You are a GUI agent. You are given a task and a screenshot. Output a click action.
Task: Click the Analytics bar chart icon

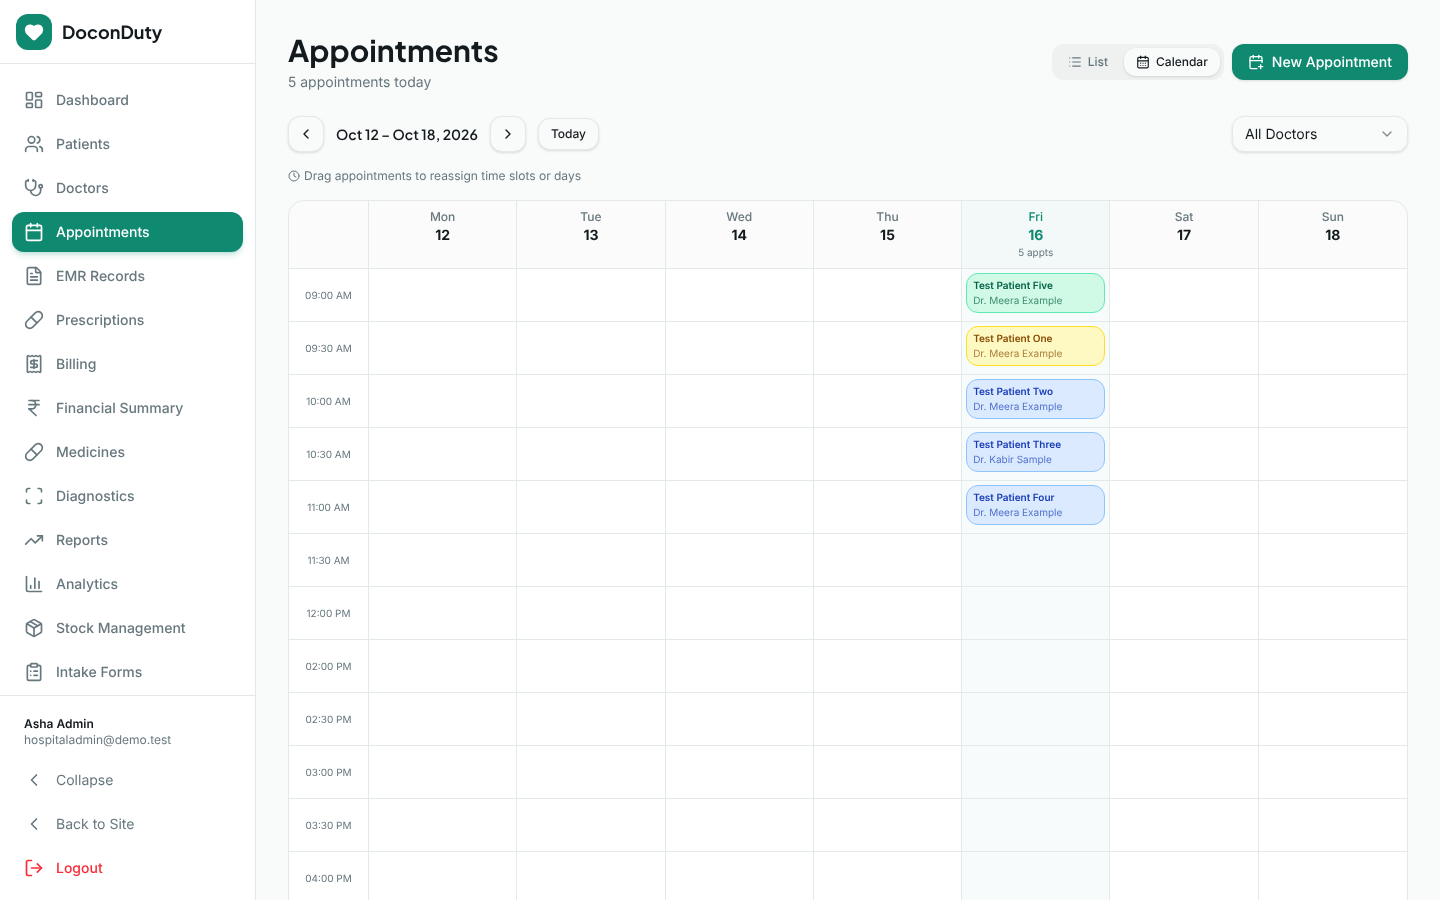(34, 584)
